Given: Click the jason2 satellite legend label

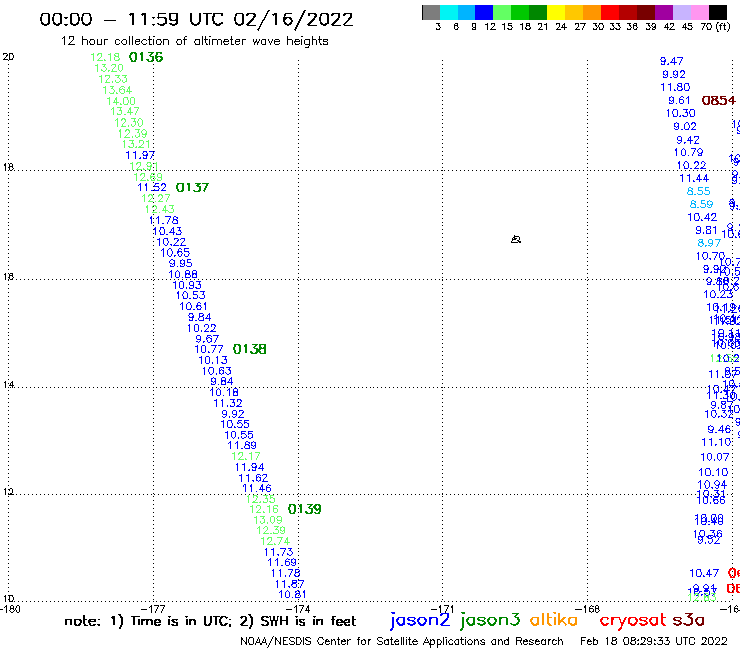Looking at the screenshot, I should point(420,620).
